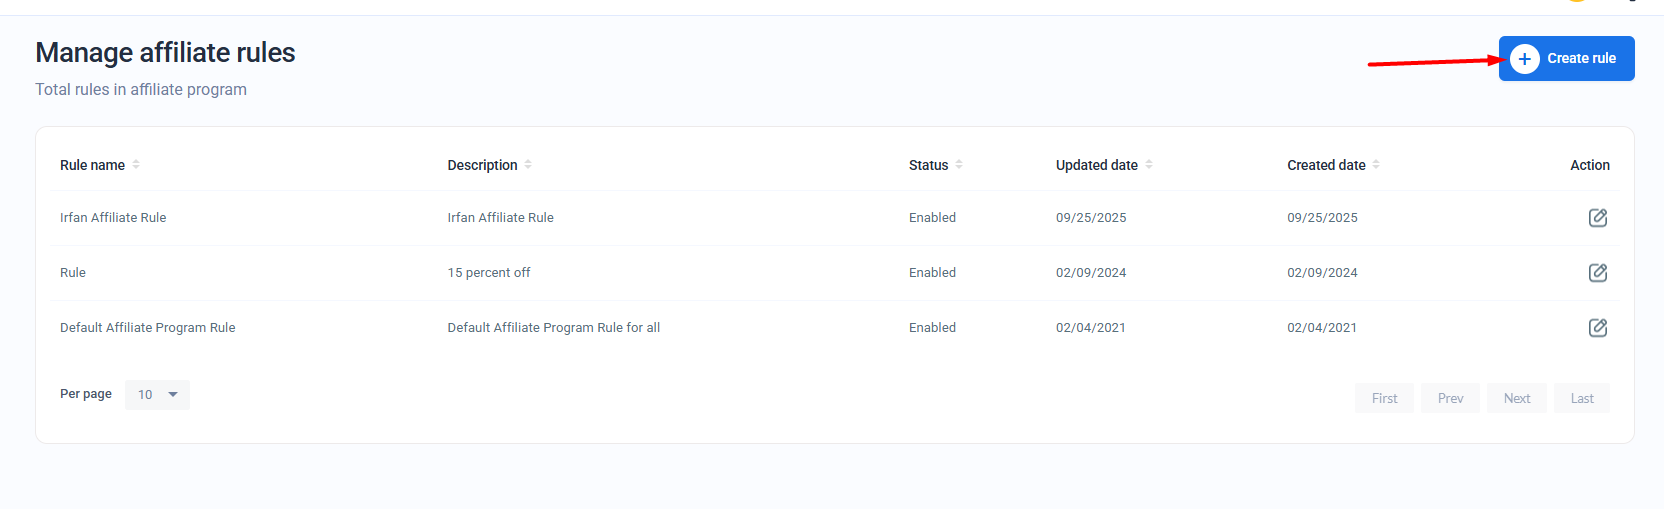Image resolution: width=1664 pixels, height=509 pixels.
Task: Edit the Default Affiliate Program Rule
Action: [1597, 328]
